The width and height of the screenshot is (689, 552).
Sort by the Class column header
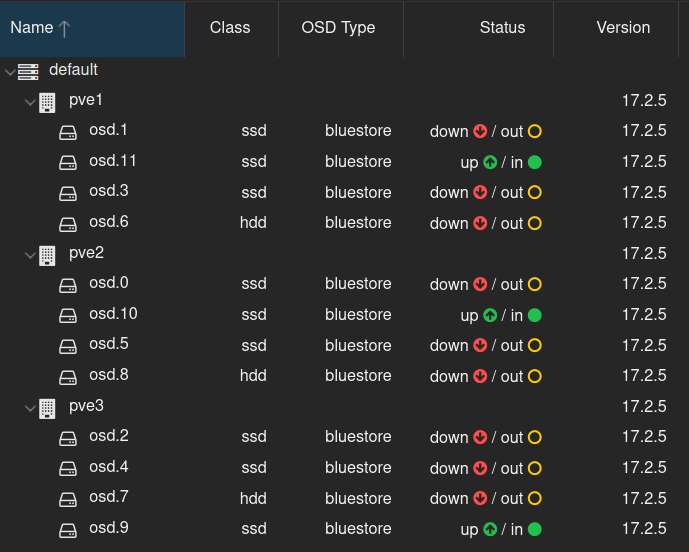tap(232, 29)
